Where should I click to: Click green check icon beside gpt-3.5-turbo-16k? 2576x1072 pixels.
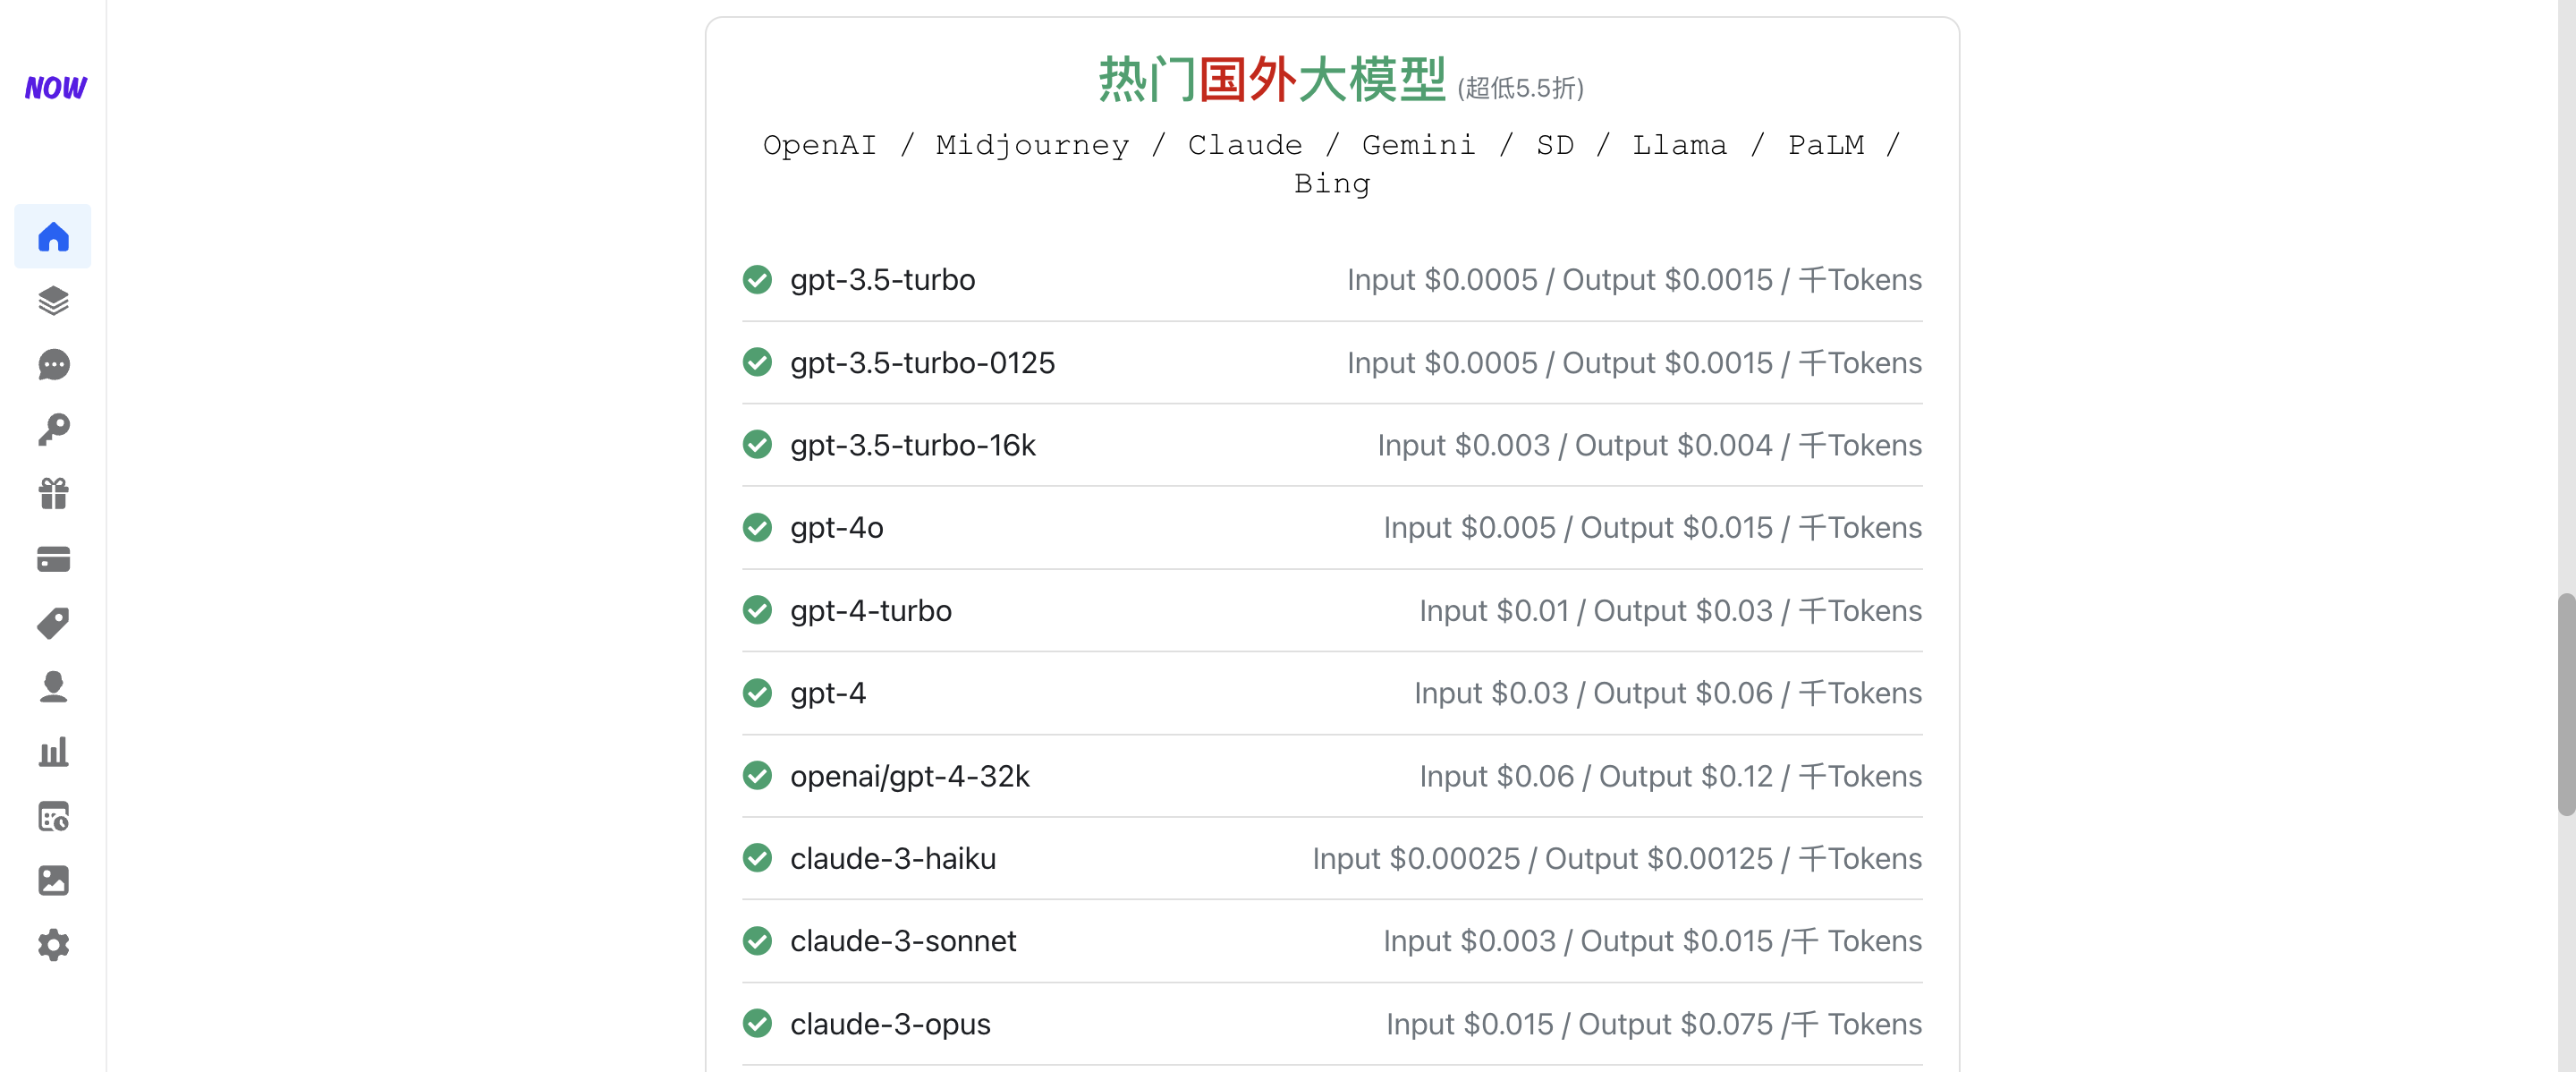click(757, 444)
